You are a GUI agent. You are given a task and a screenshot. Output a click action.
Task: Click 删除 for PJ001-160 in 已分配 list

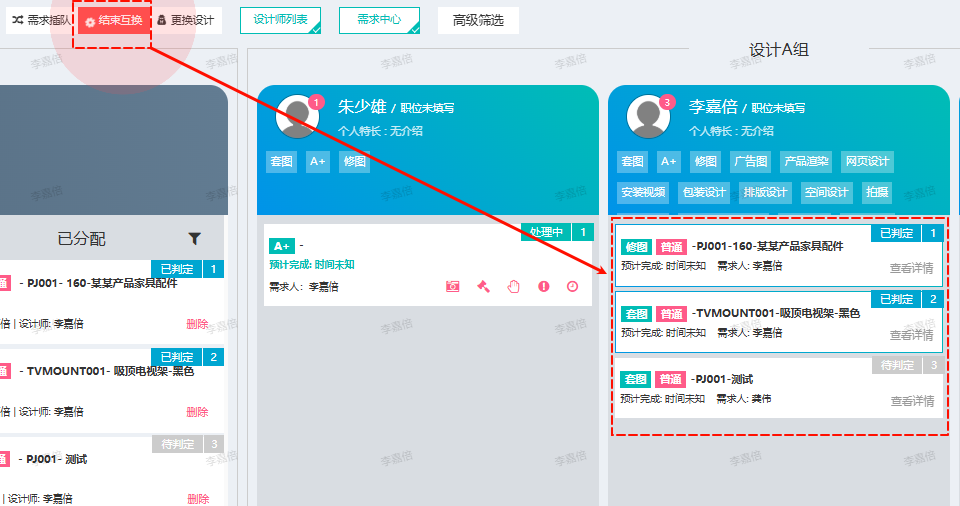pos(197,324)
